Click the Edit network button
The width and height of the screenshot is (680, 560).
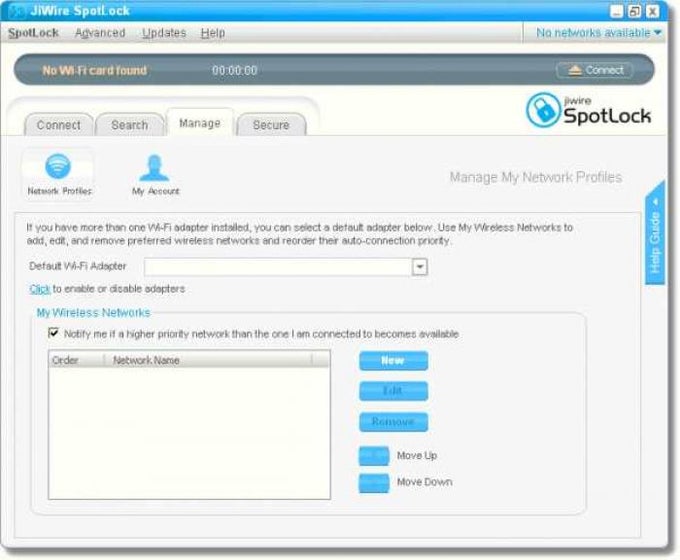[393, 391]
